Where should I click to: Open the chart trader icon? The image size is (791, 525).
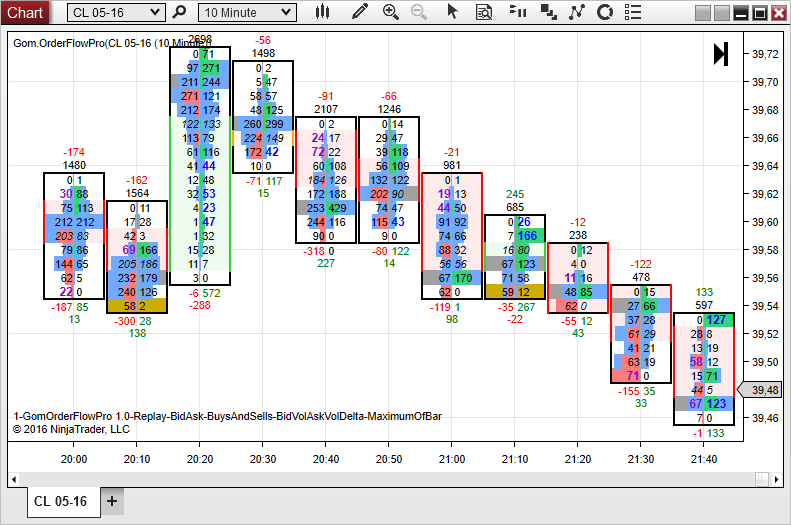(518, 12)
